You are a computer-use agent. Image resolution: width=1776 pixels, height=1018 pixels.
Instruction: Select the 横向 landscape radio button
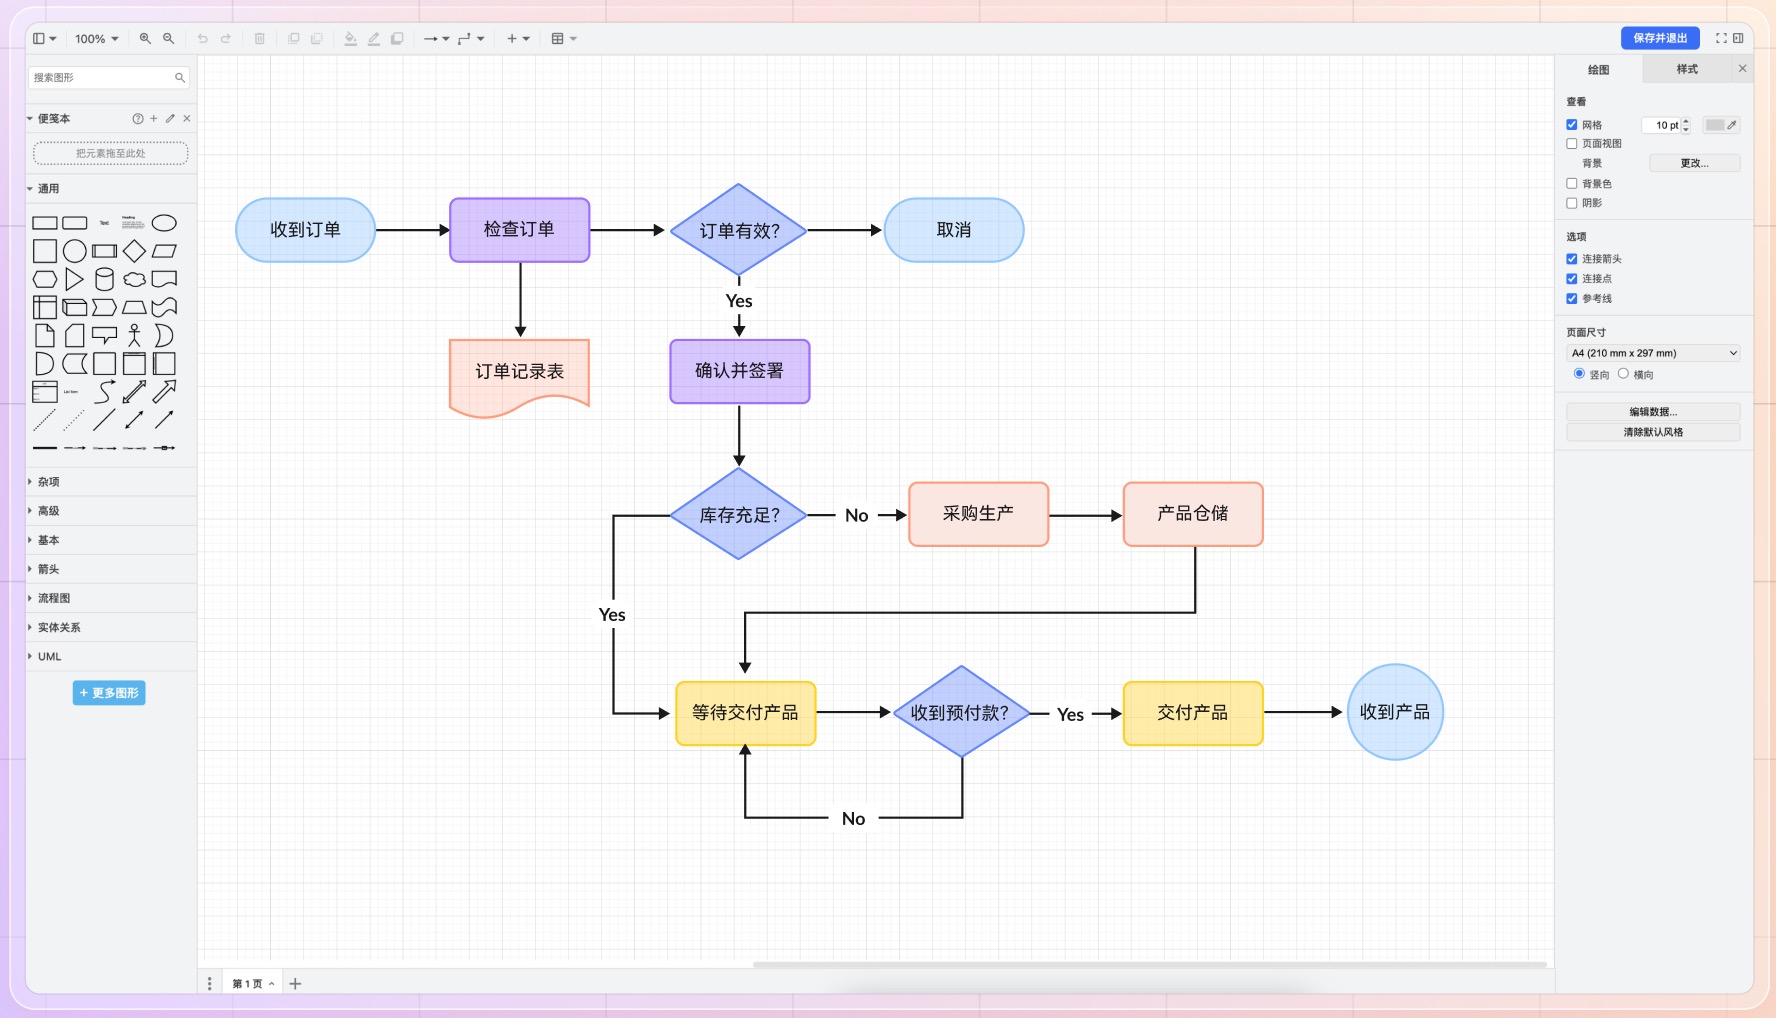(1623, 374)
